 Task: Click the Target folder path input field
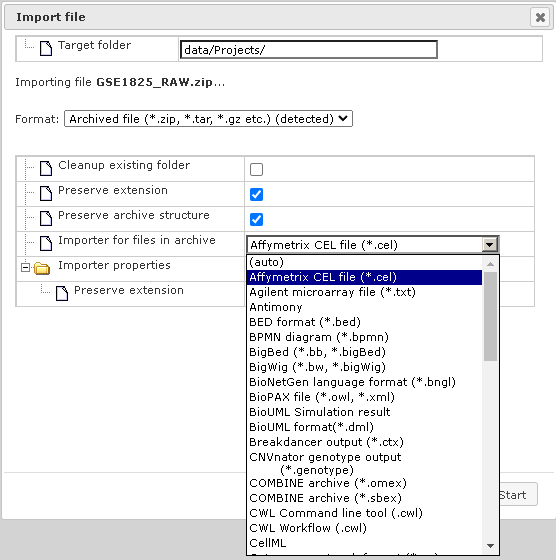click(309, 49)
